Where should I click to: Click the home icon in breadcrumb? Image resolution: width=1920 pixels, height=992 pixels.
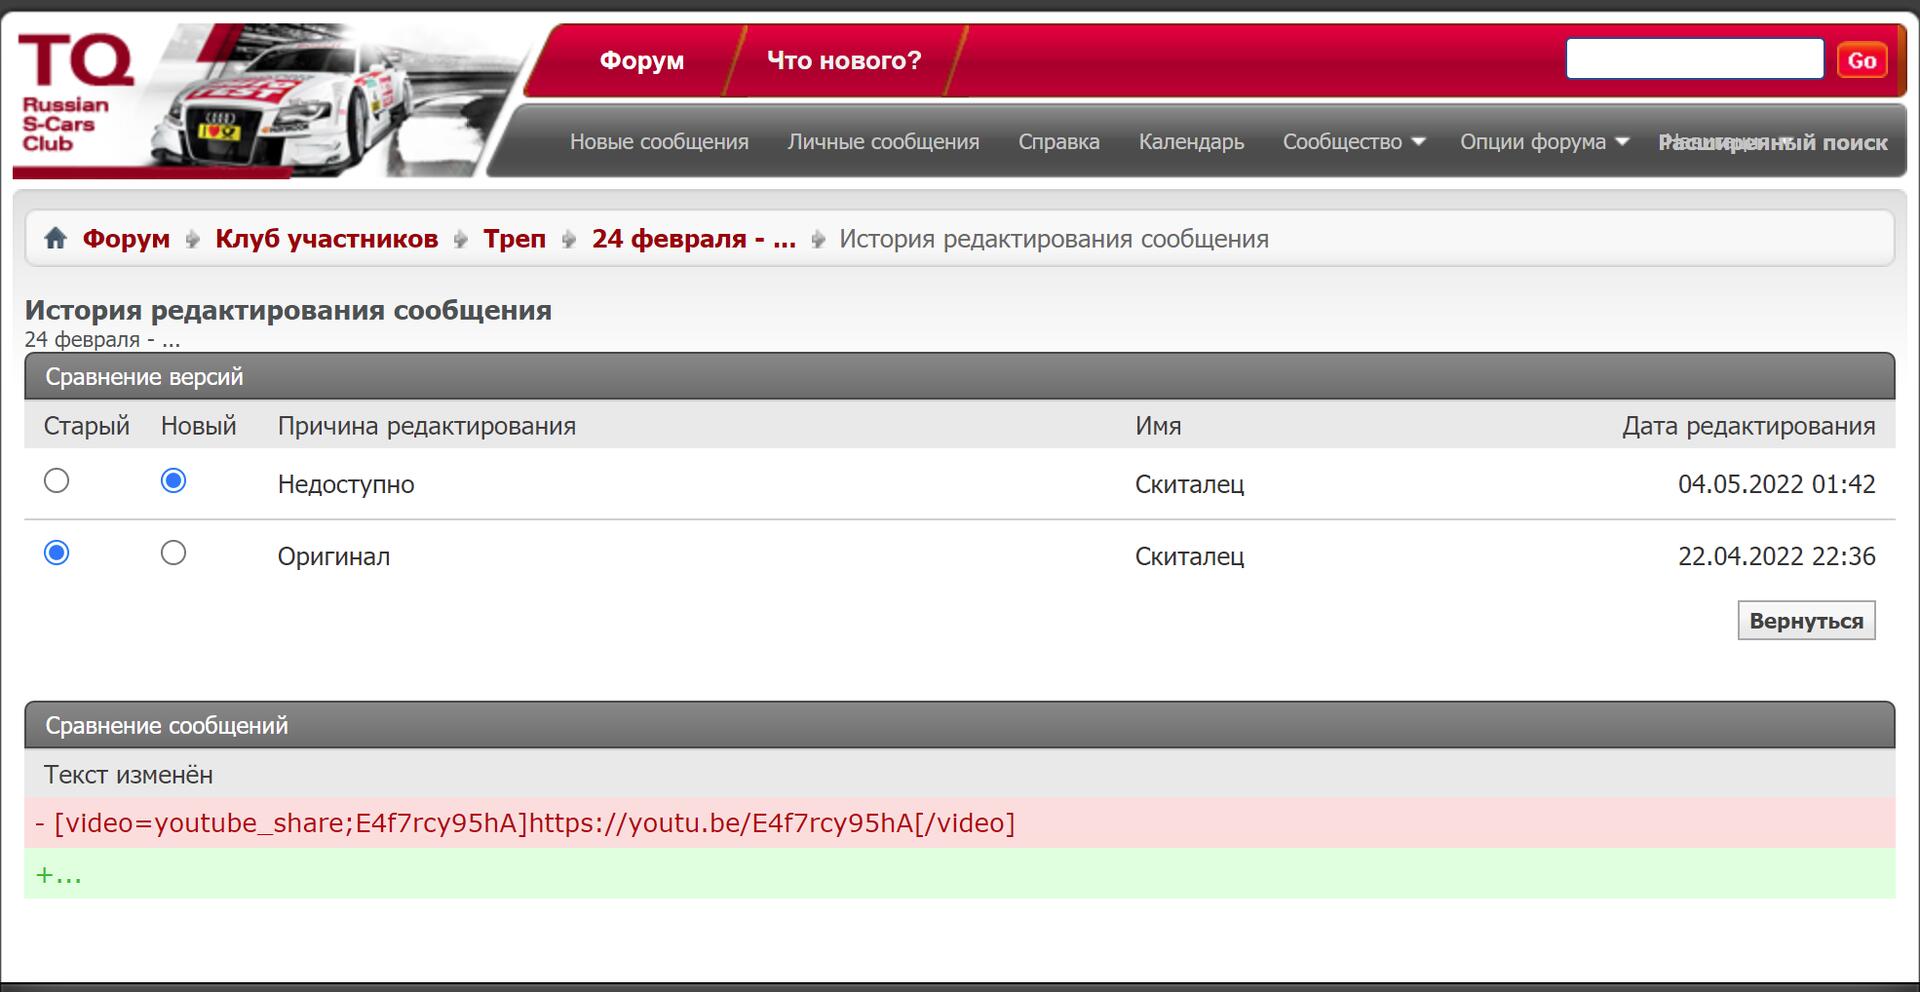click(56, 239)
